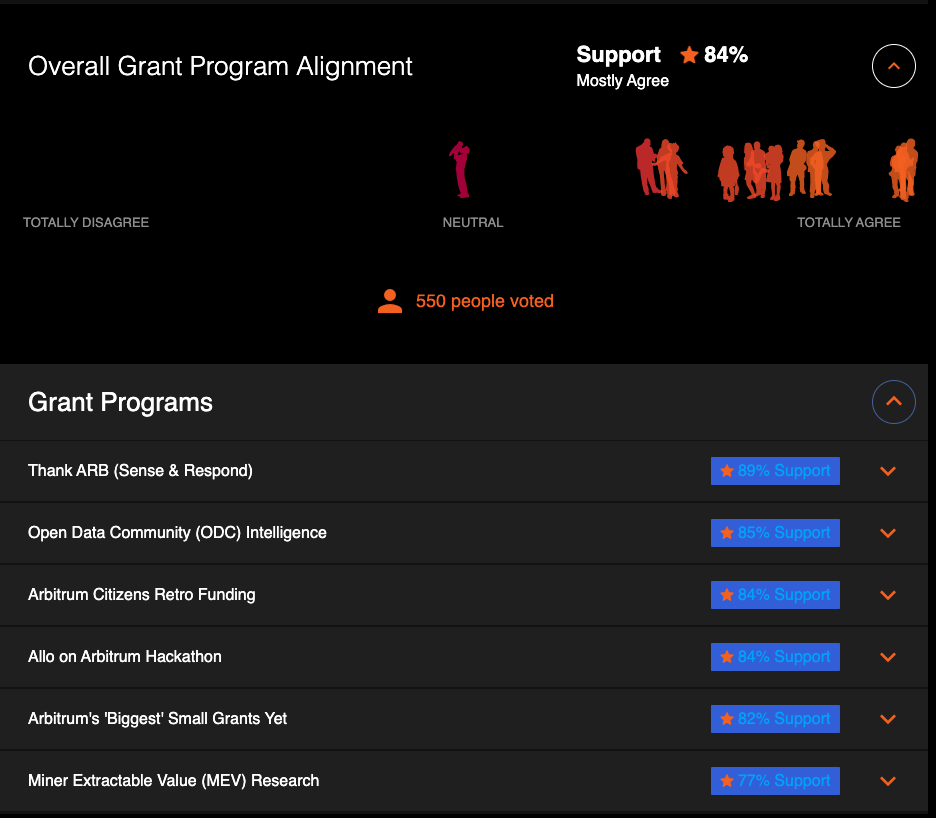The width and height of the screenshot is (936, 818).
Task: Click the orange star beside 84%
Action: [689, 55]
